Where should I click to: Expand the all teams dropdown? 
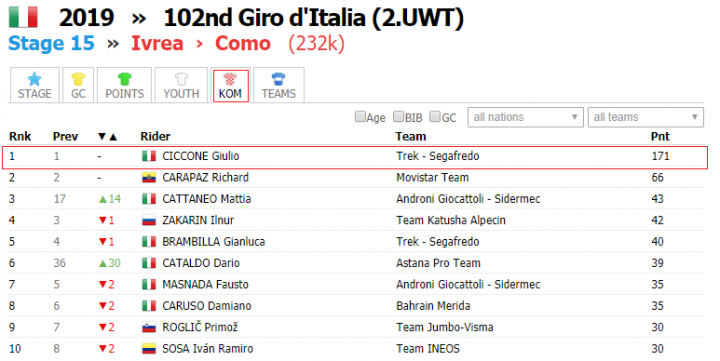[x=646, y=117]
